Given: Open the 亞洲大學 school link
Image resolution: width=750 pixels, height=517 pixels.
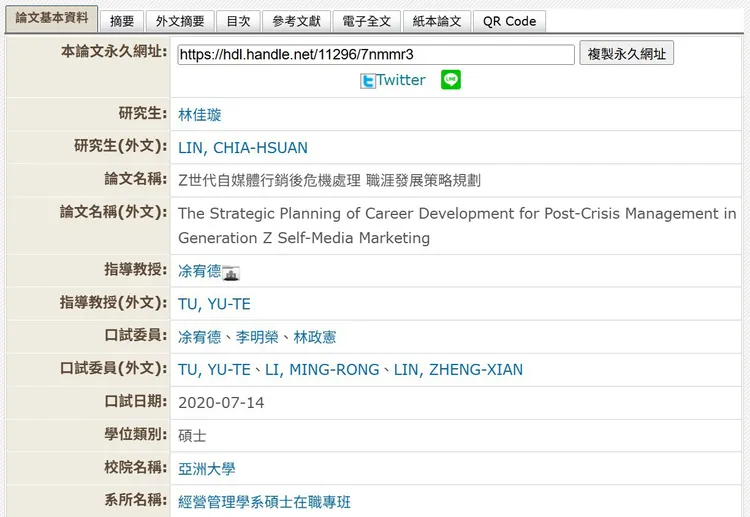Looking at the screenshot, I should coord(207,469).
